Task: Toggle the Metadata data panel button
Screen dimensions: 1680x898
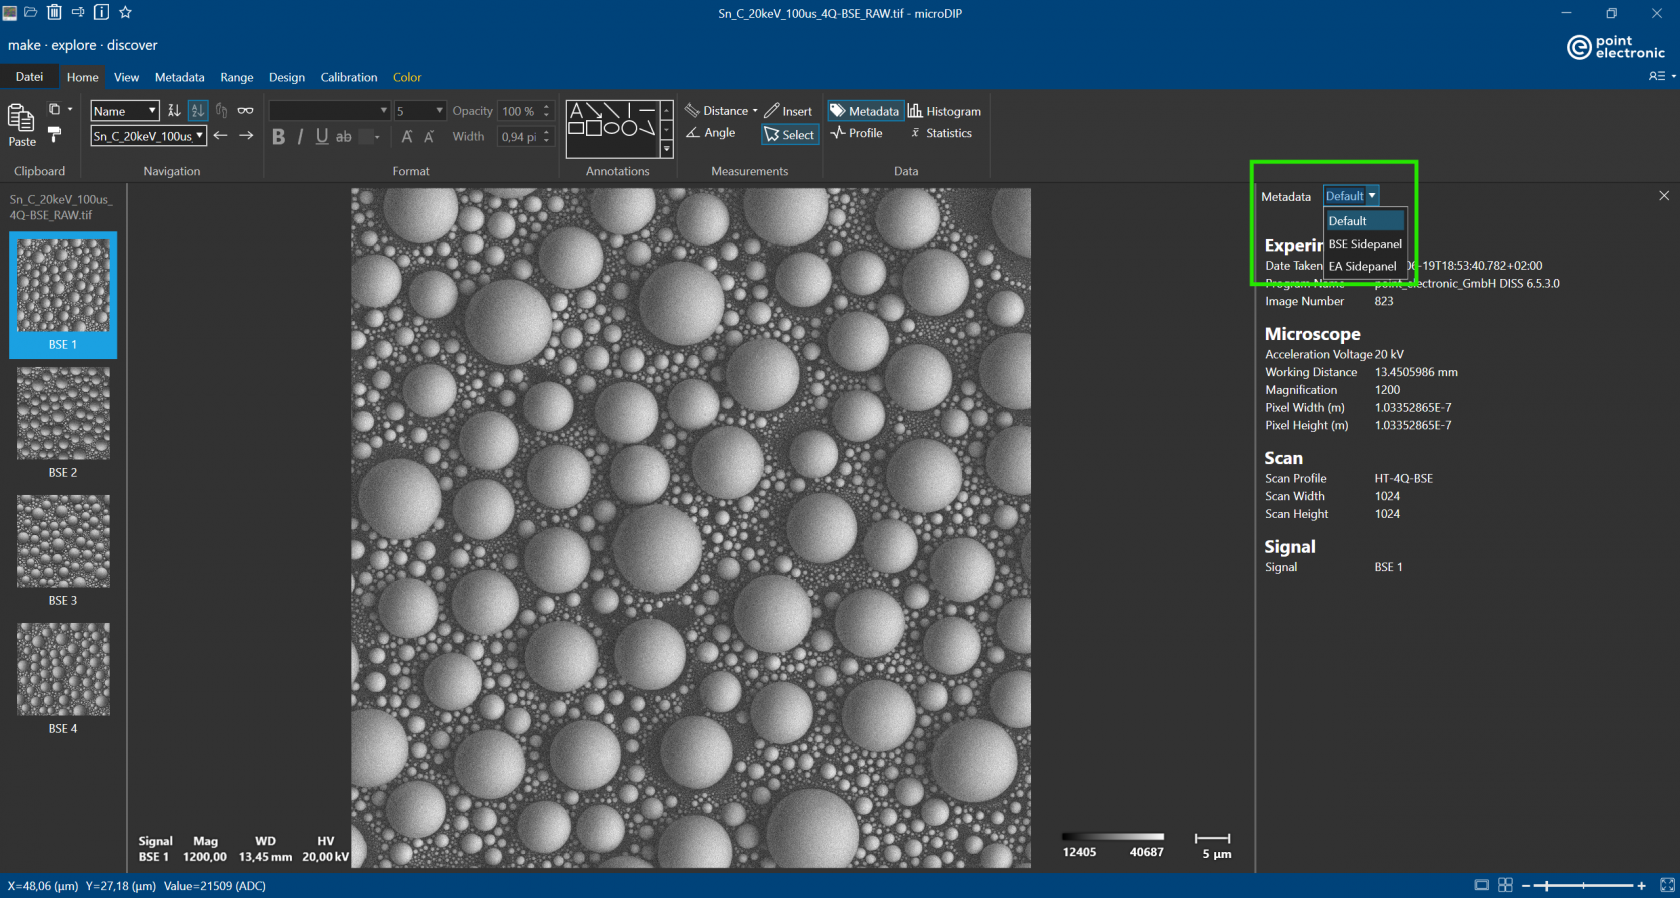Action: tap(865, 111)
